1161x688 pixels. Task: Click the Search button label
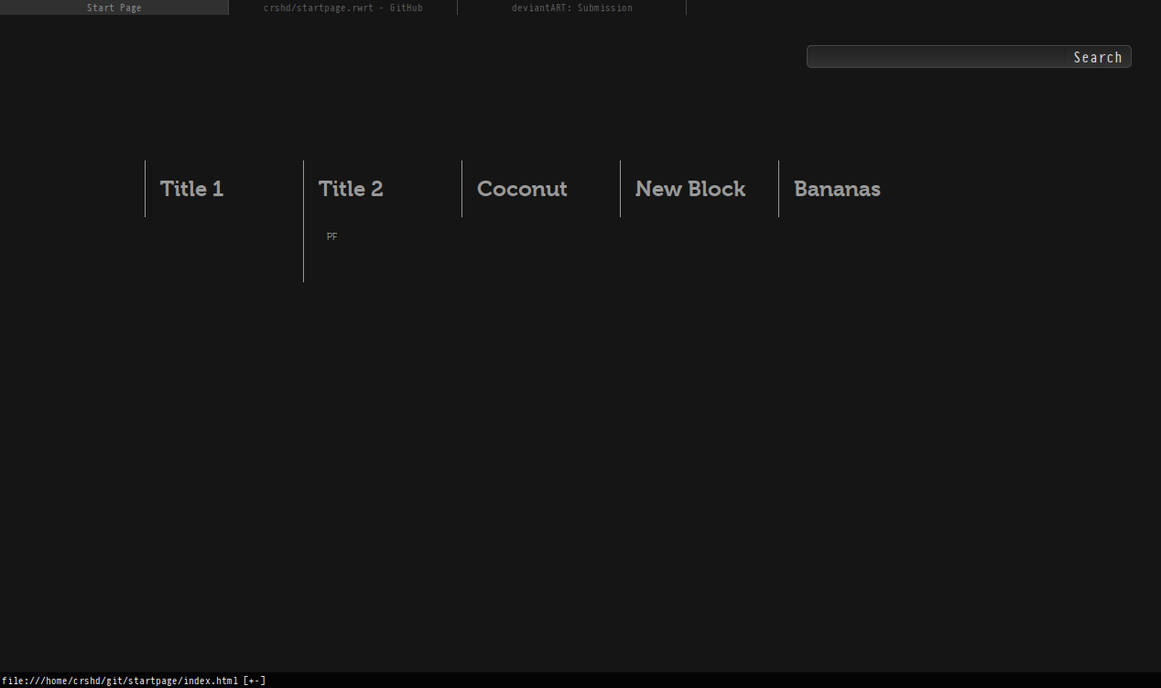click(x=1097, y=57)
